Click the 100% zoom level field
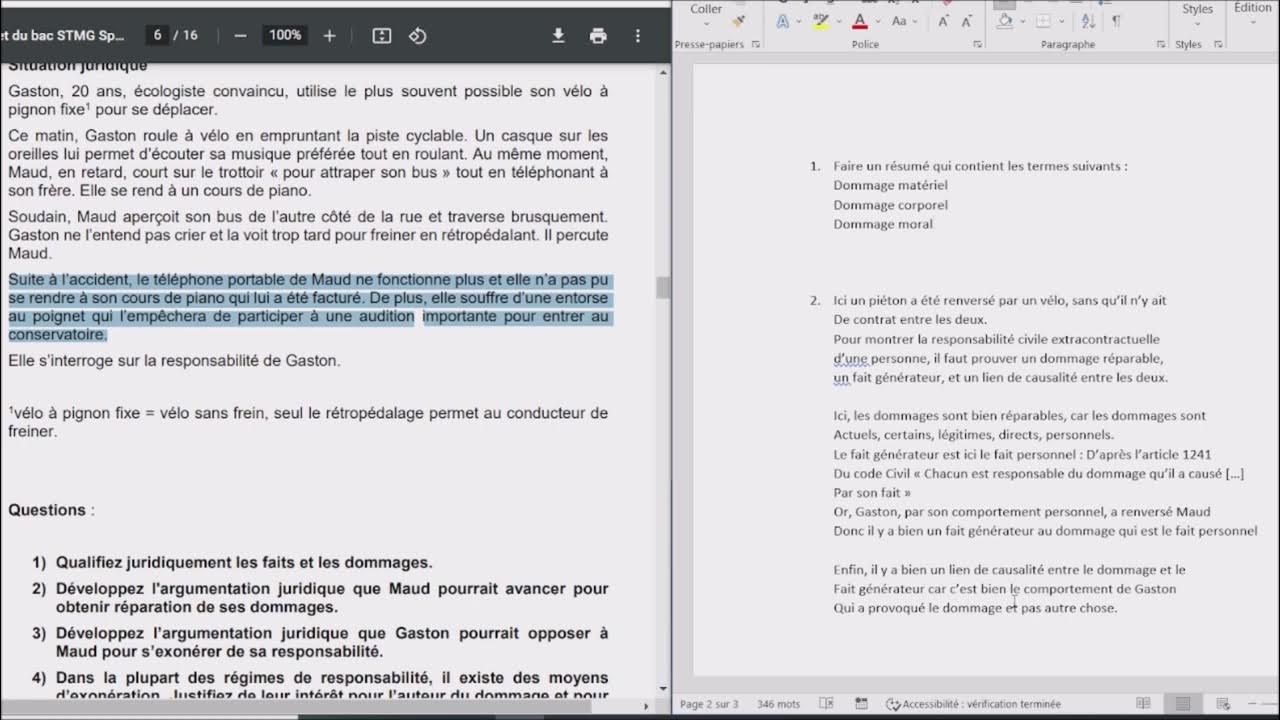Image resolution: width=1280 pixels, height=720 pixels. (285, 35)
